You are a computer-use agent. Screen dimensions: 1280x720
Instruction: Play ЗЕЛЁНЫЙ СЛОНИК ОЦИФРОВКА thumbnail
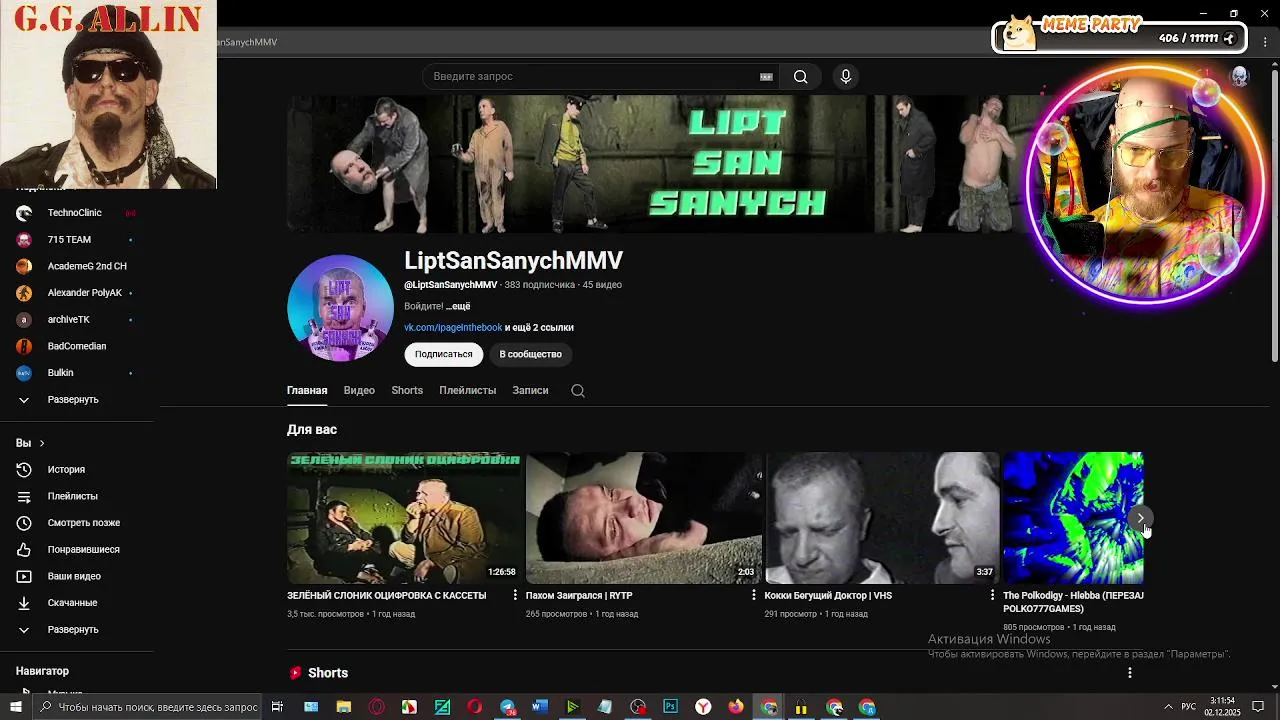pyautogui.click(x=404, y=518)
